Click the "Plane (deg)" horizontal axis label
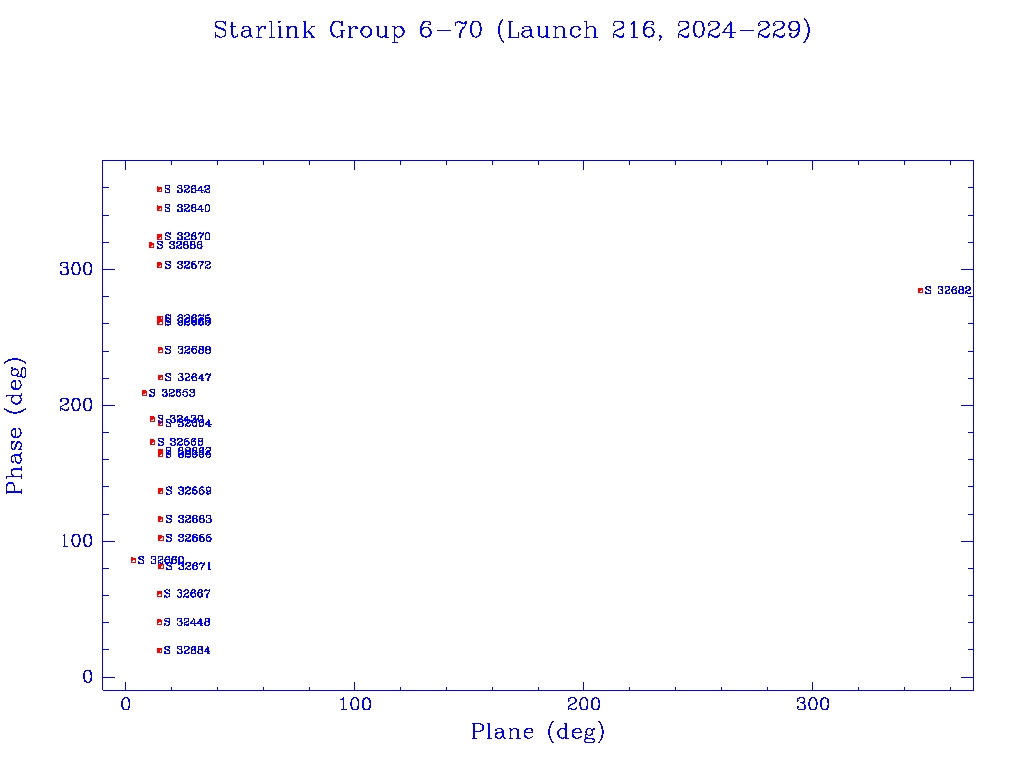This screenshot has height=768, width=1024. pos(537,731)
